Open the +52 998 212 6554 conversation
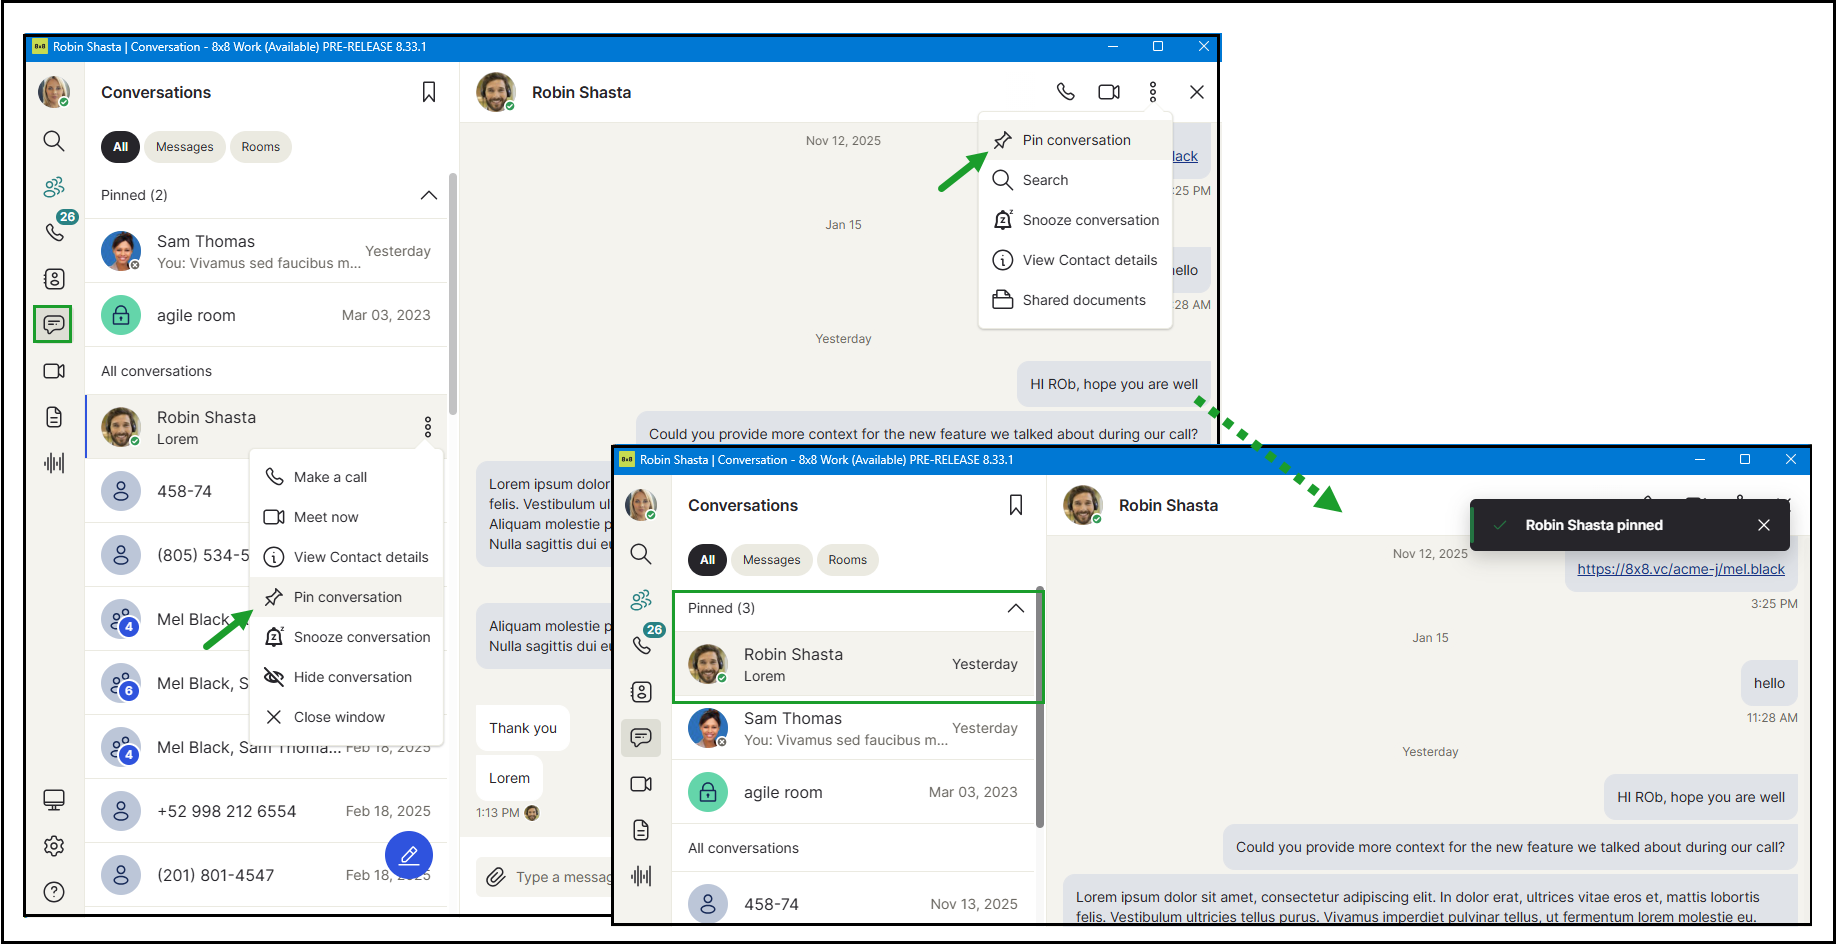The width and height of the screenshot is (1836, 944). point(266,811)
